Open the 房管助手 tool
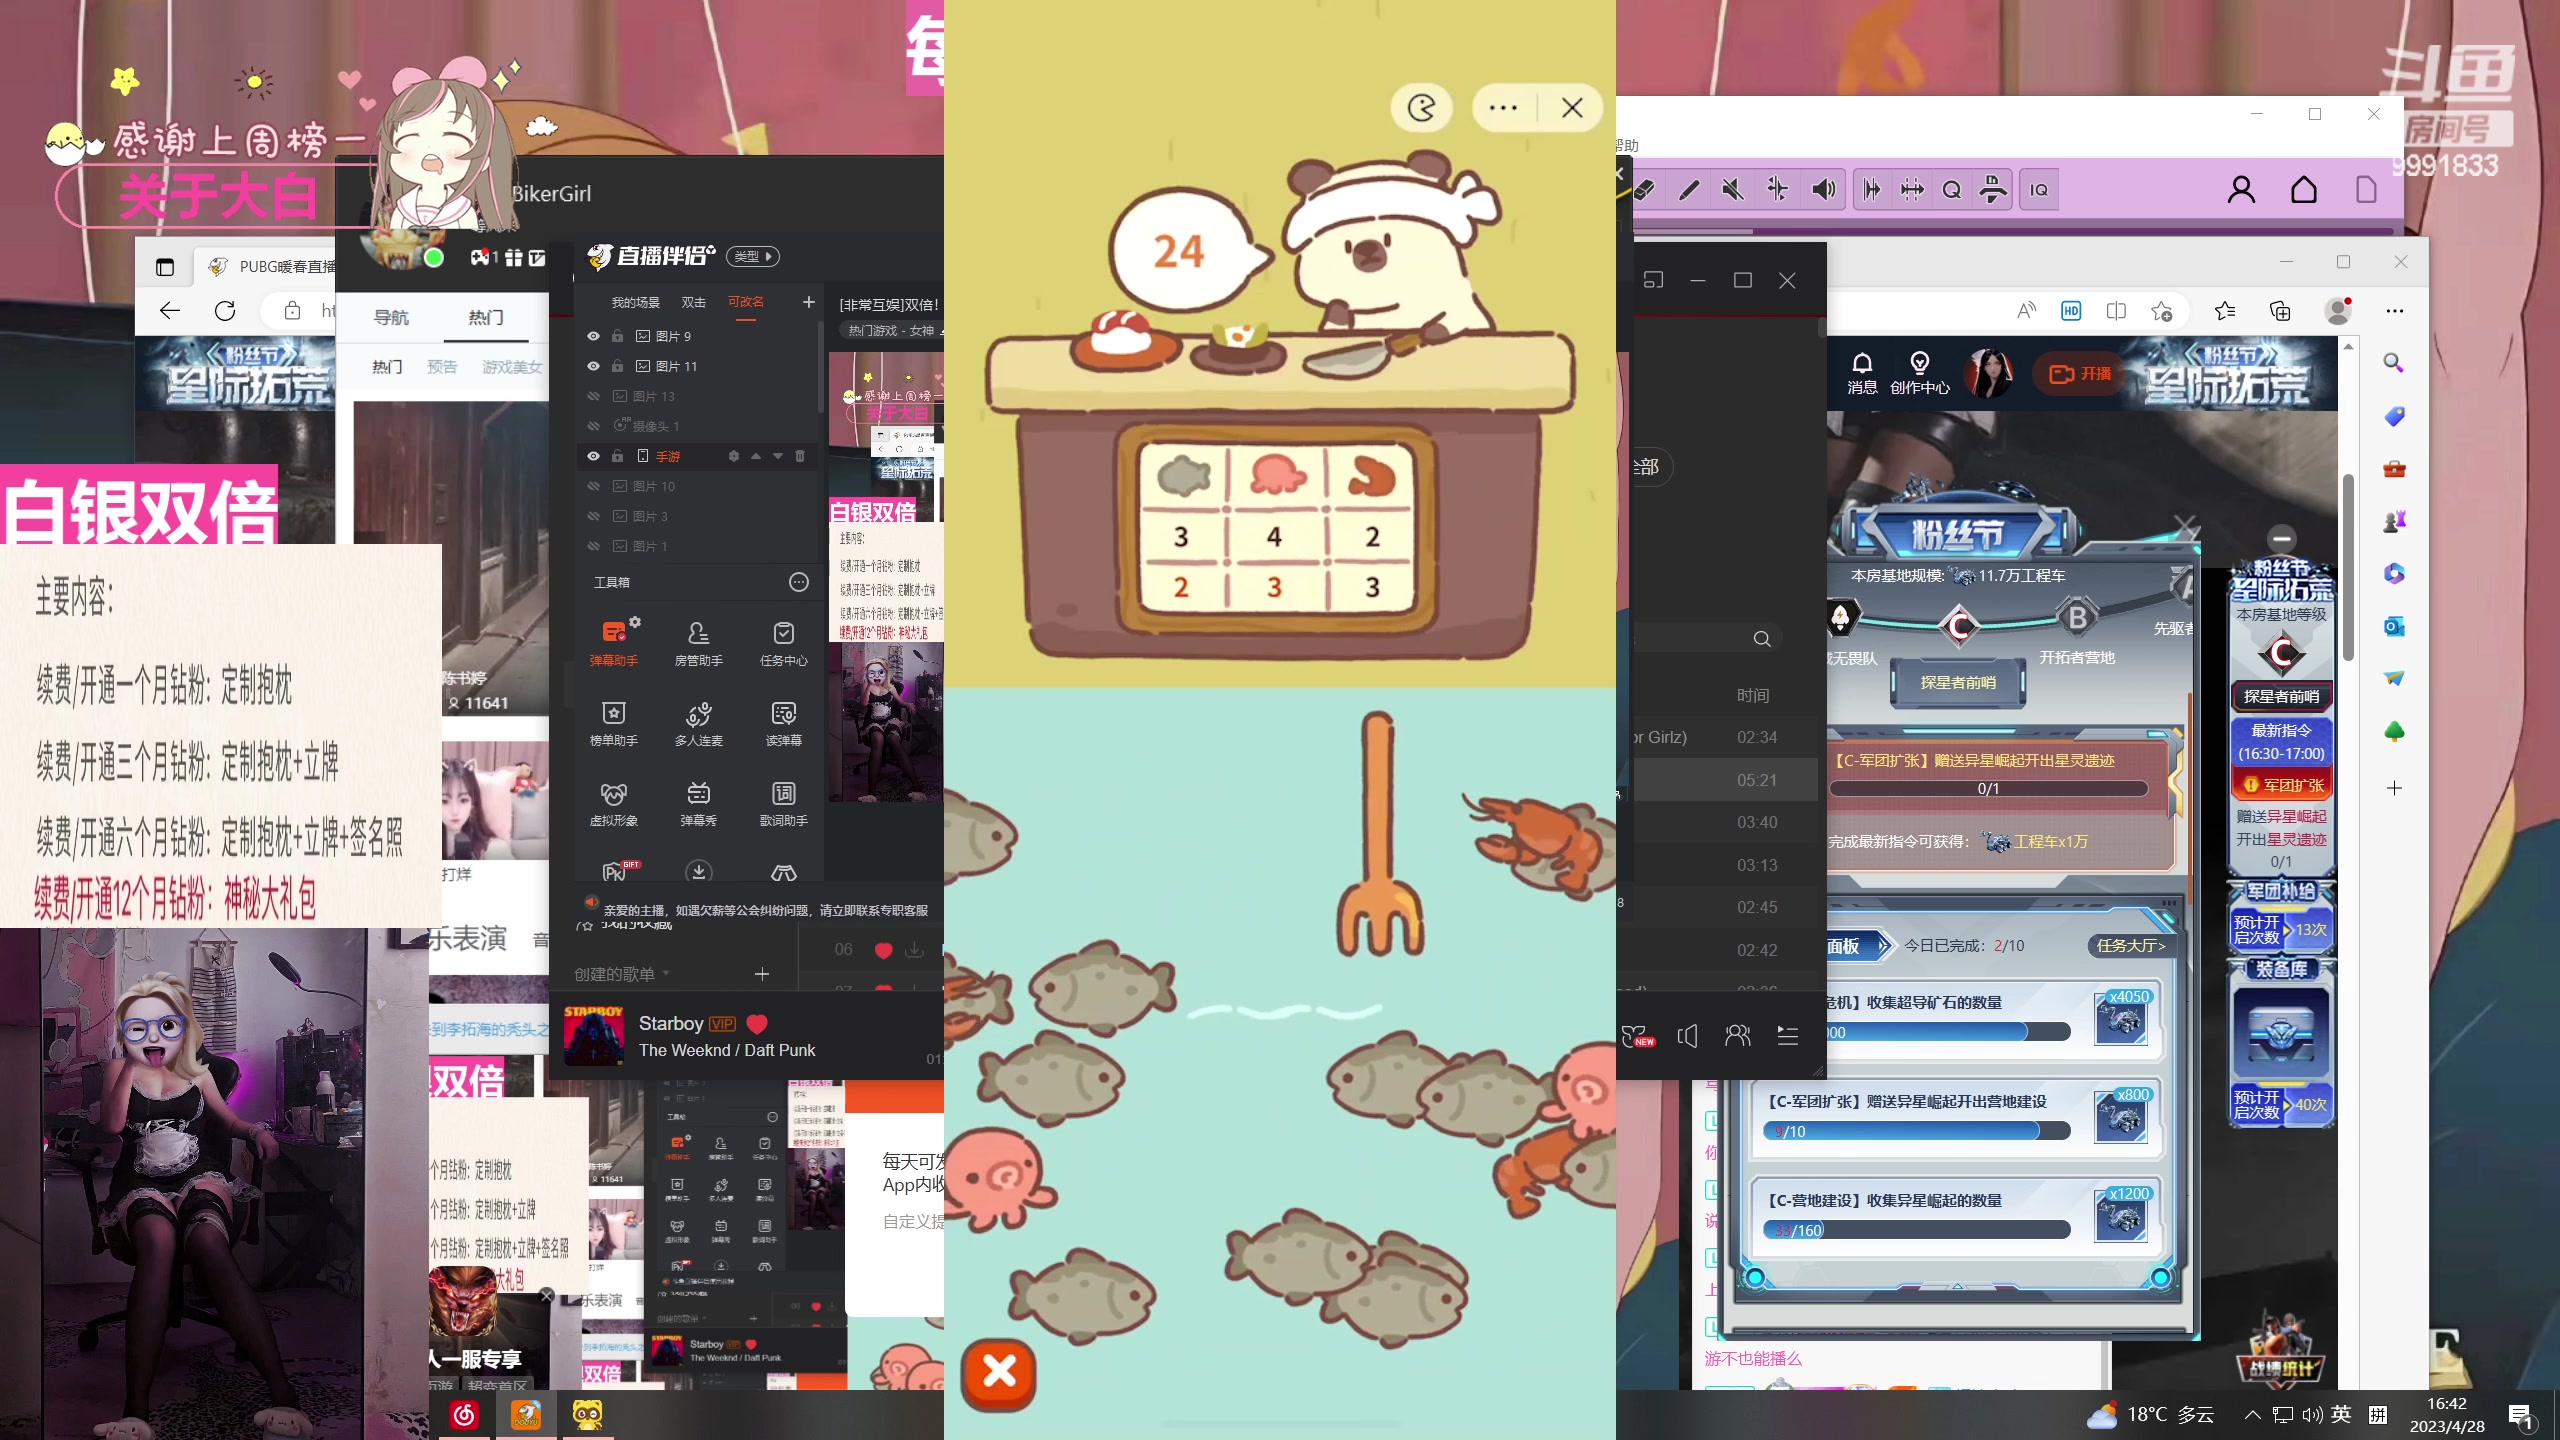Viewport: 2560px width, 1440px height. [x=698, y=642]
